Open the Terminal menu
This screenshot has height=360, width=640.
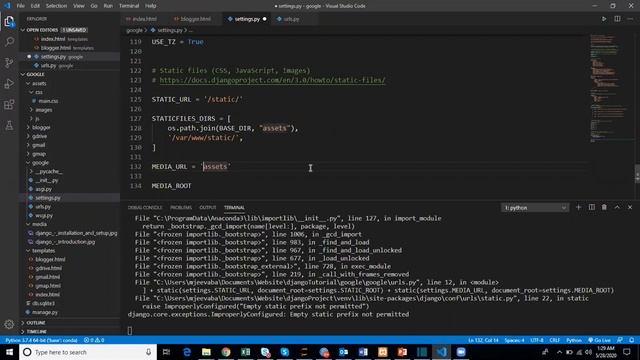(x=129, y=6)
